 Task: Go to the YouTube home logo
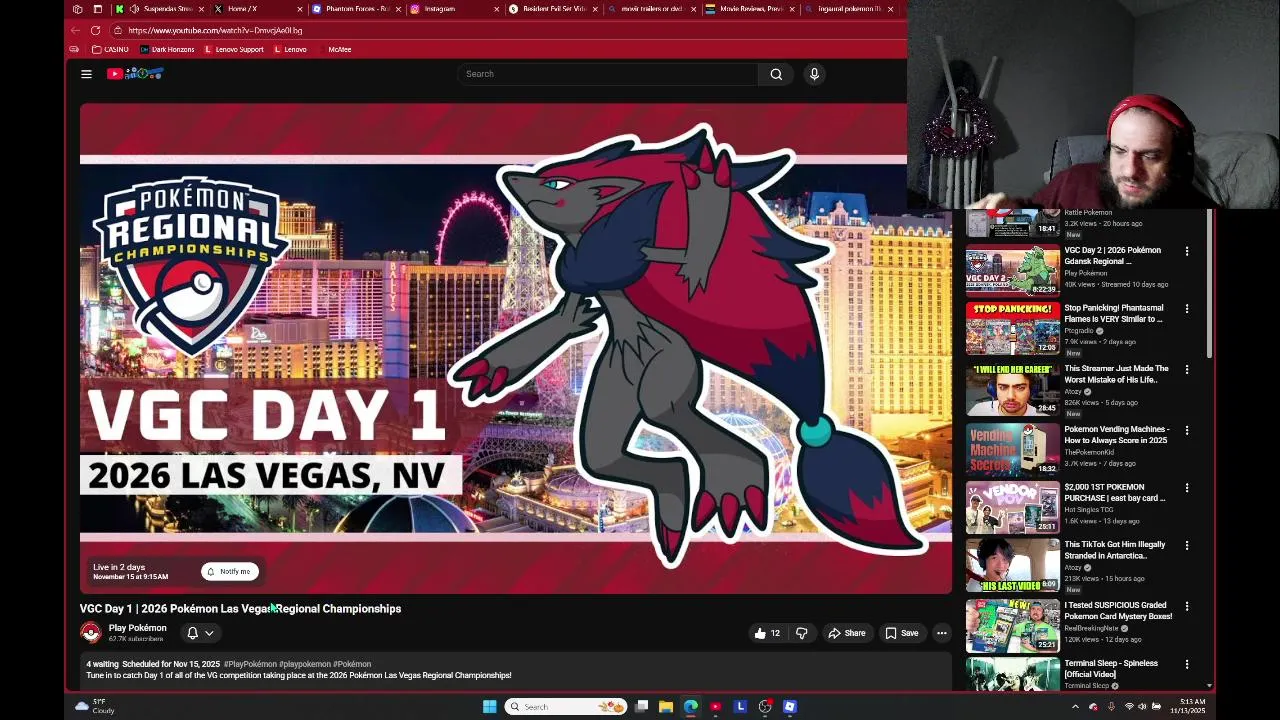coord(135,74)
